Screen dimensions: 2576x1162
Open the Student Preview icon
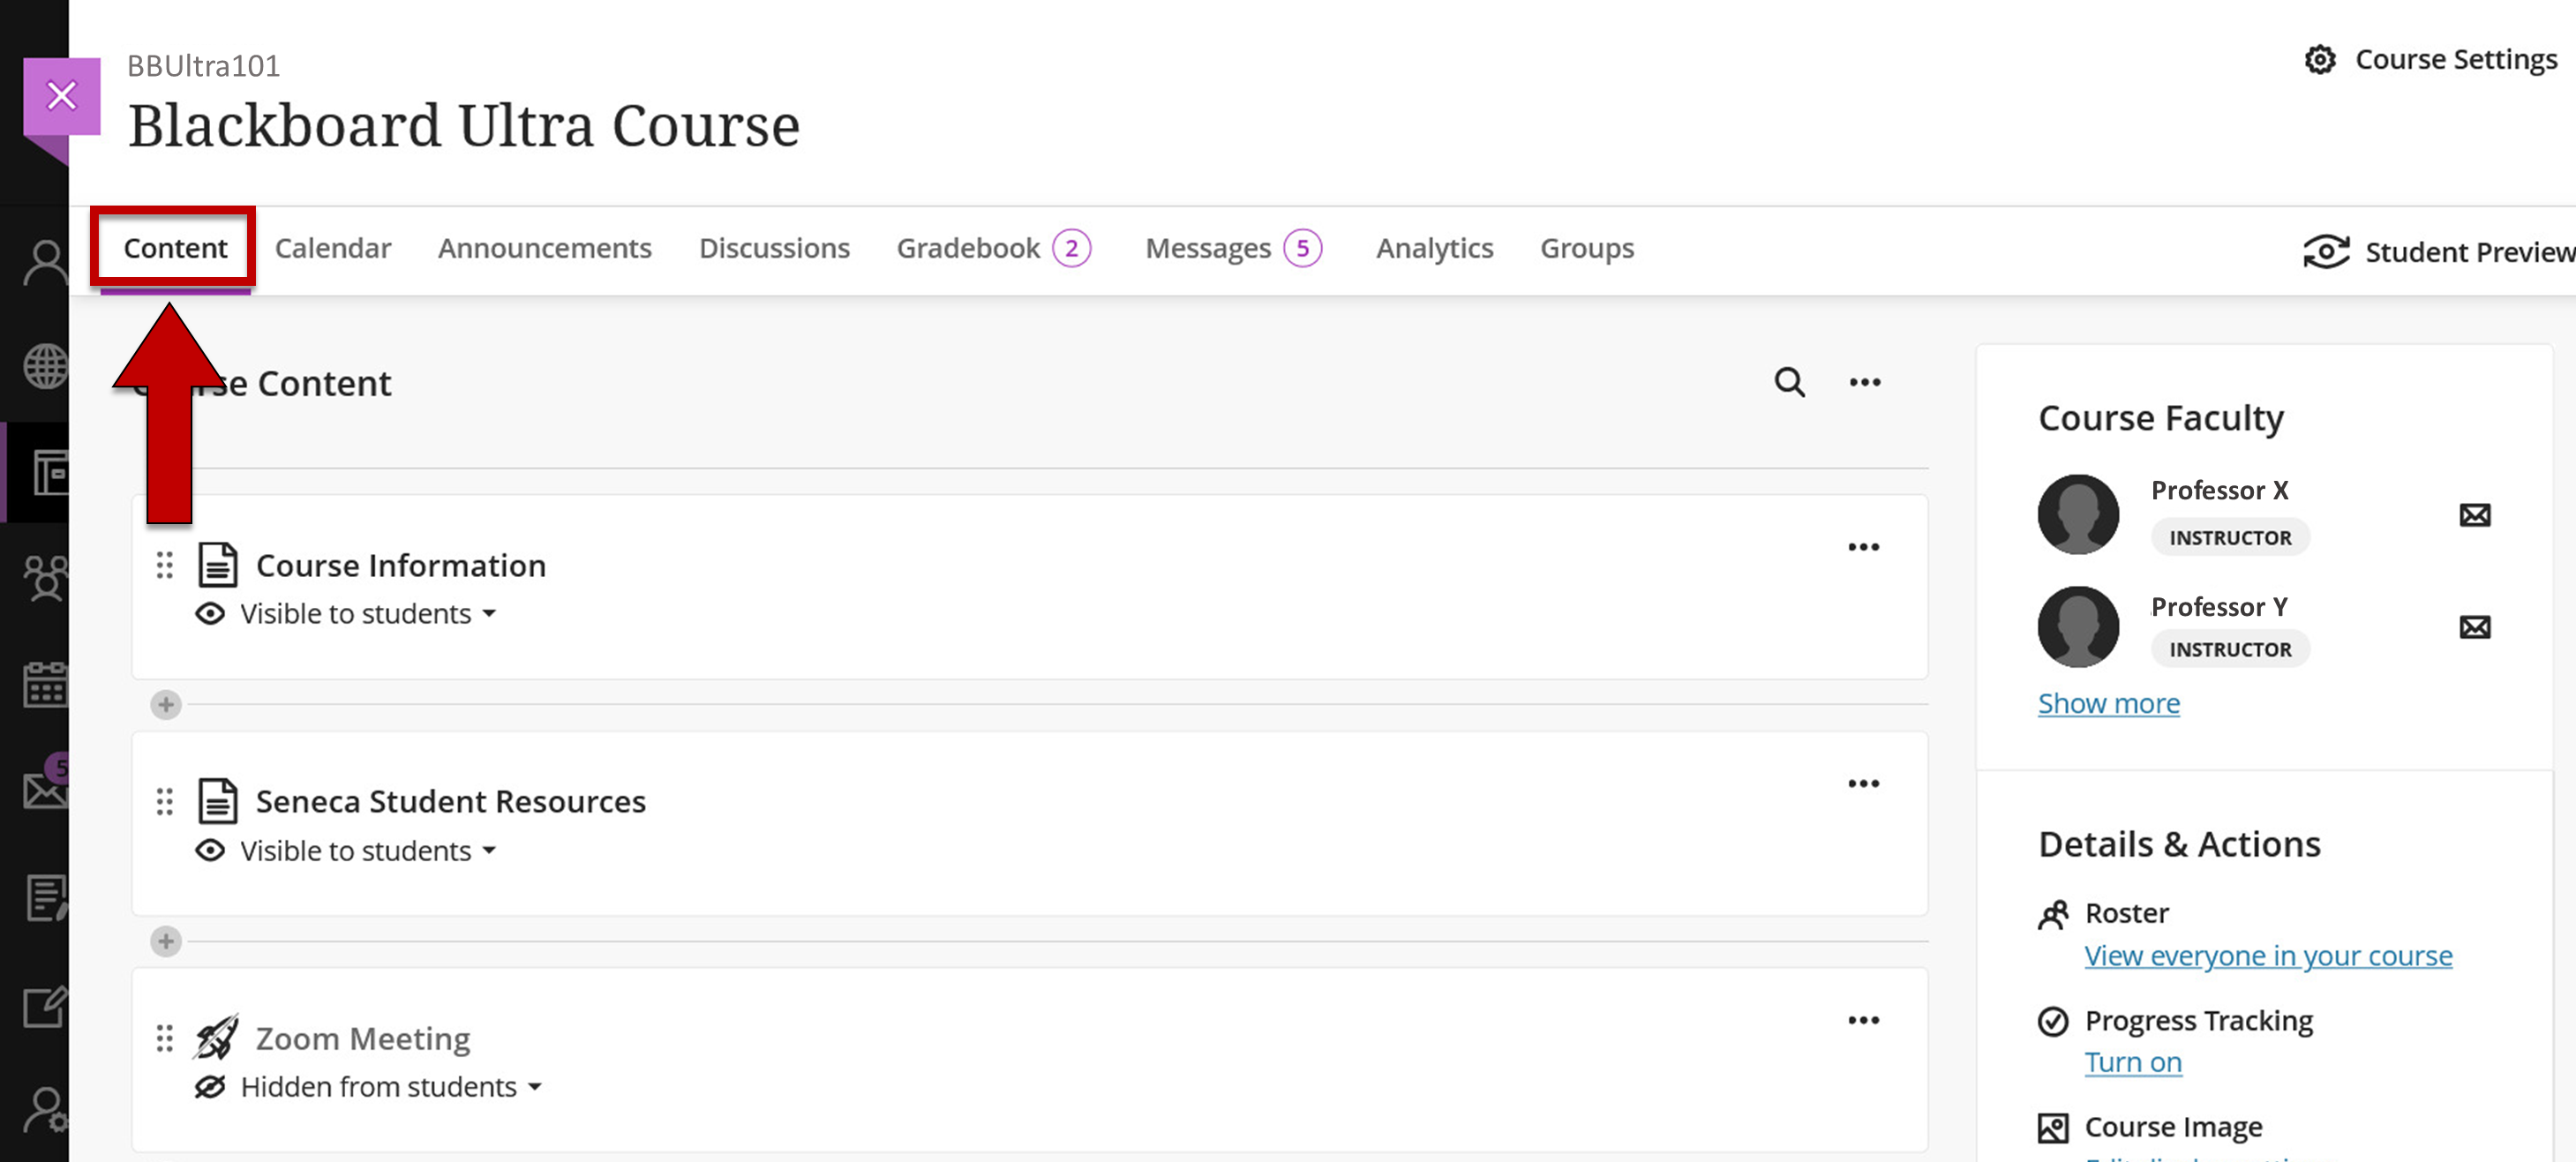2326,252
